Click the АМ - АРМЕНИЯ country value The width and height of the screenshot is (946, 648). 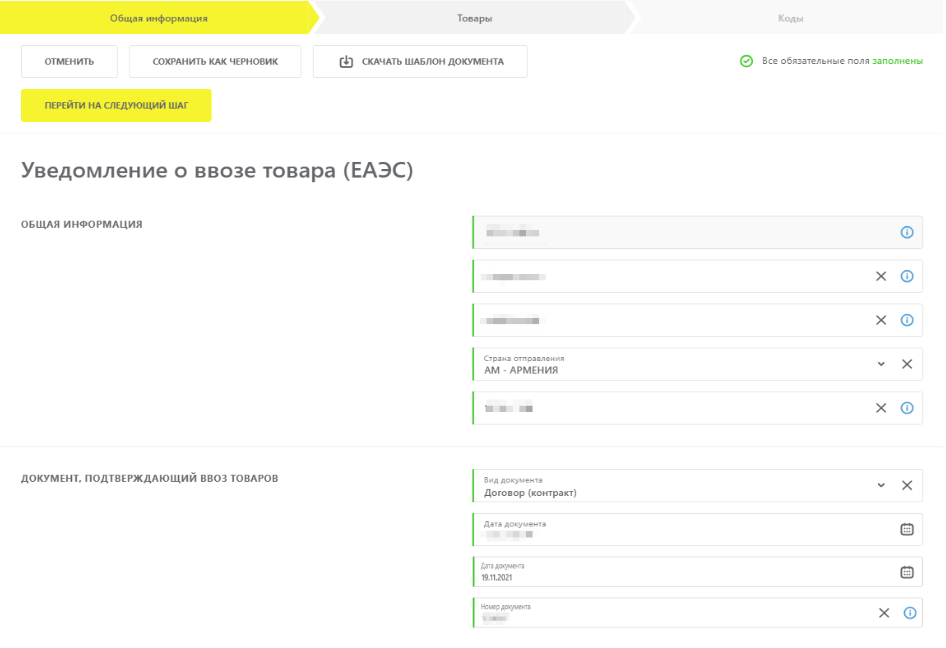tap(521, 370)
